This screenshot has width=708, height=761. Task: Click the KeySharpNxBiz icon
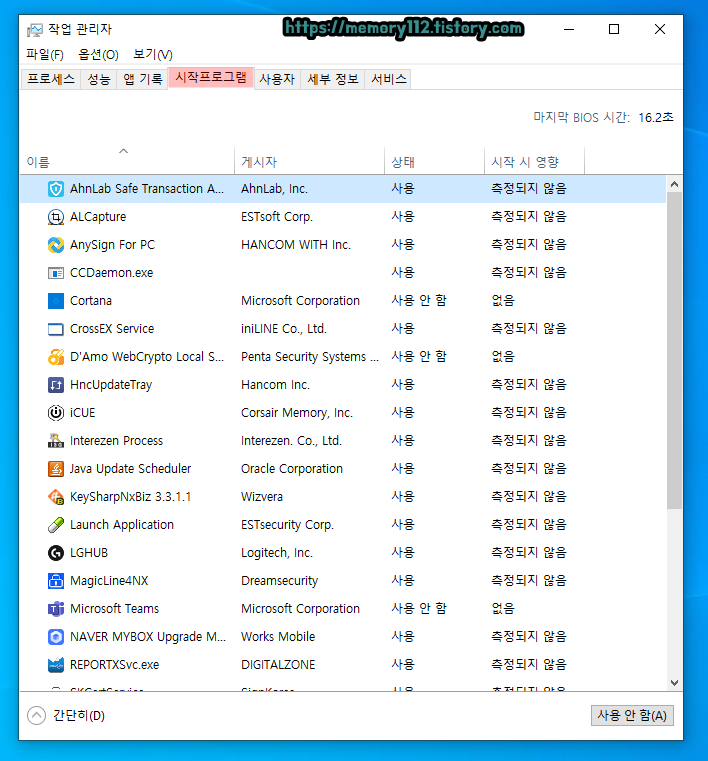coord(56,497)
